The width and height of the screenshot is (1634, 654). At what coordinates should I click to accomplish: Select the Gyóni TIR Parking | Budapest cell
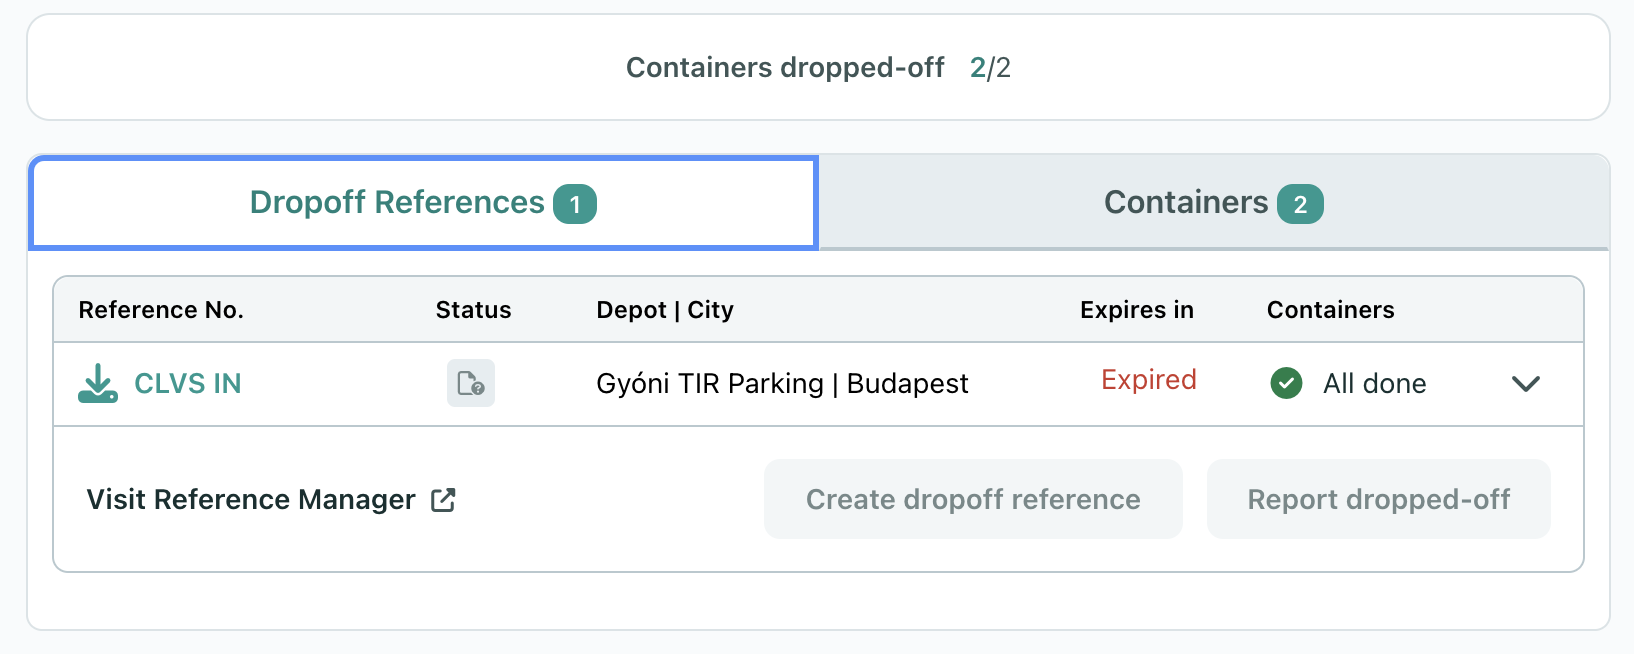pyautogui.click(x=782, y=384)
